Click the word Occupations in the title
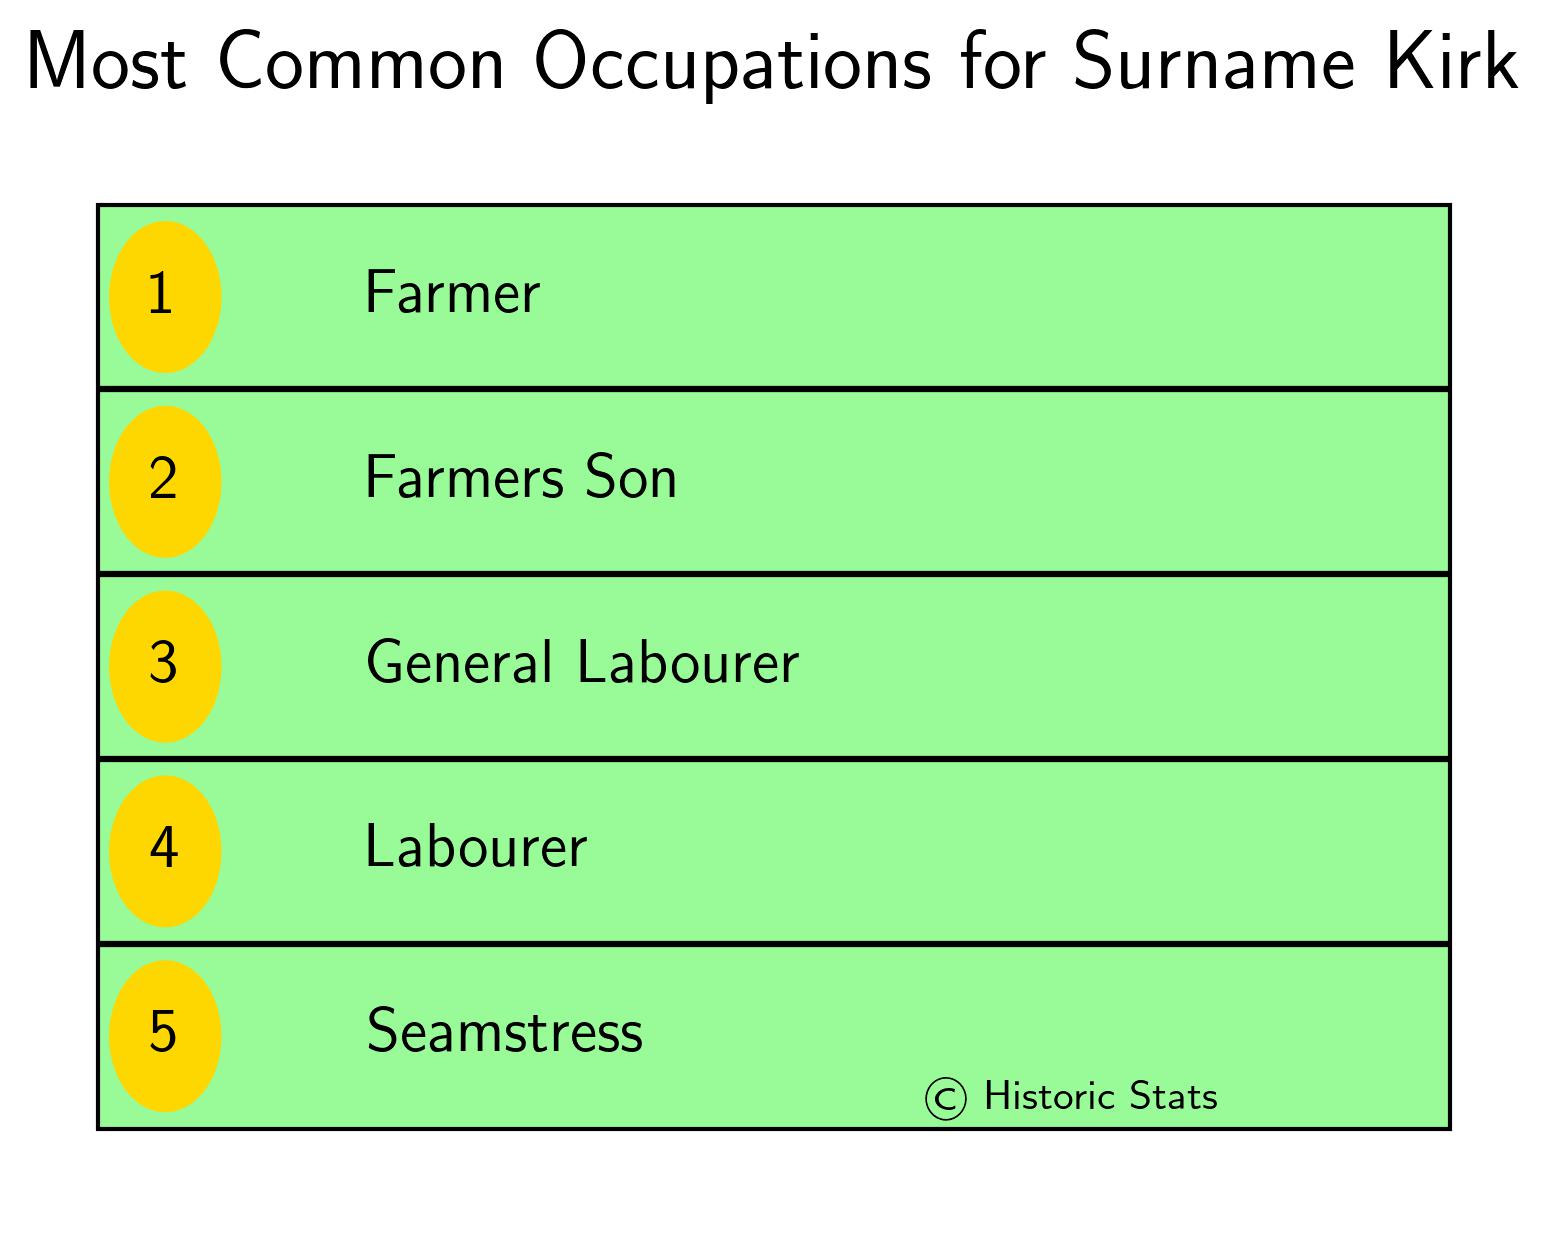 pyautogui.click(x=738, y=64)
